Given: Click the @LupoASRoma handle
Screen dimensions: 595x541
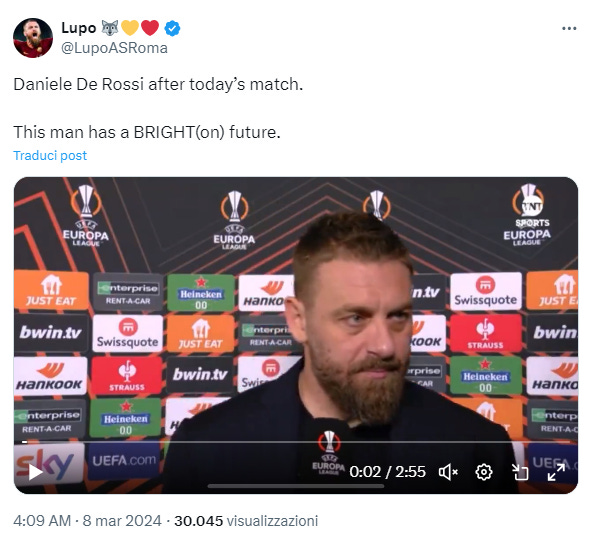Looking at the screenshot, I should coord(114,48).
